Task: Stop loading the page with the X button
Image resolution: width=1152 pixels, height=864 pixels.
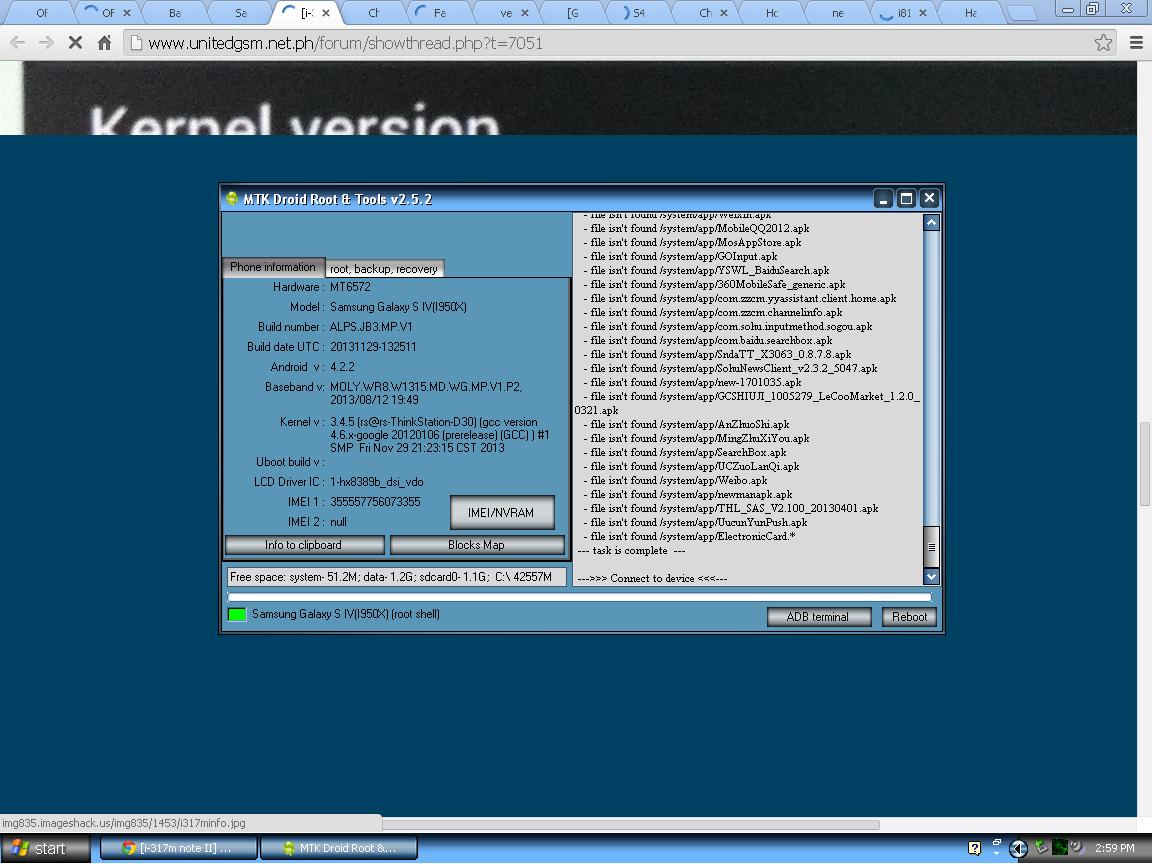Action: [x=75, y=43]
